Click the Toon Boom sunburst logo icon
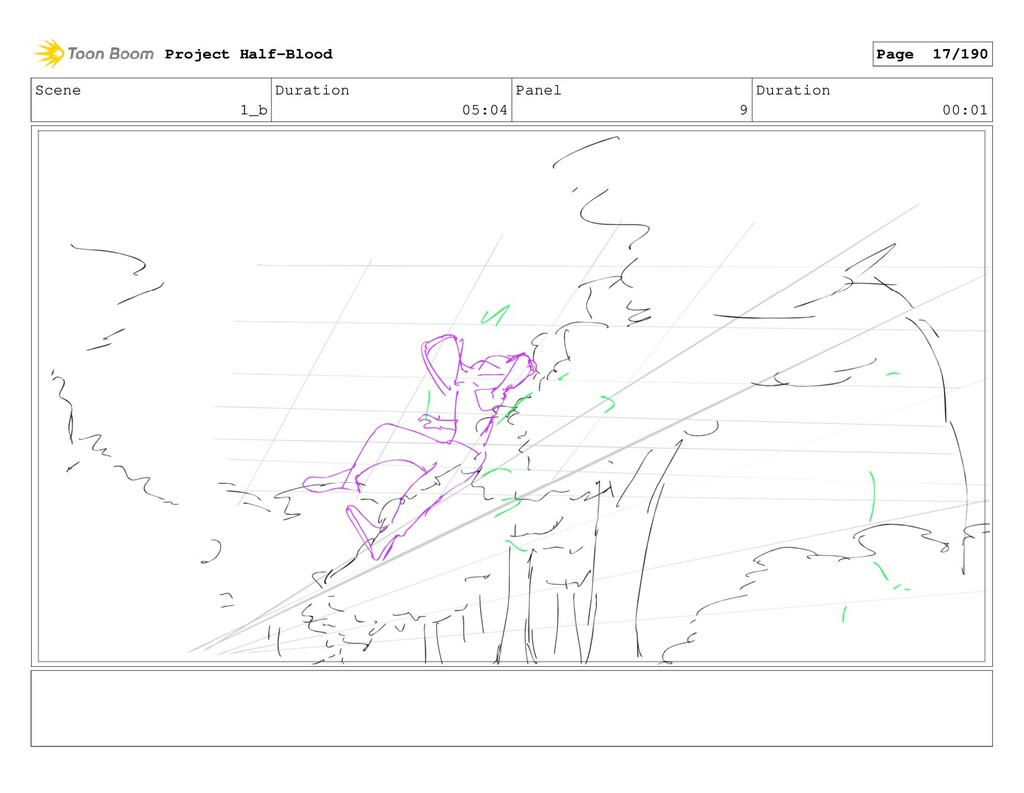This screenshot has height=793, width=1024. coord(49,54)
